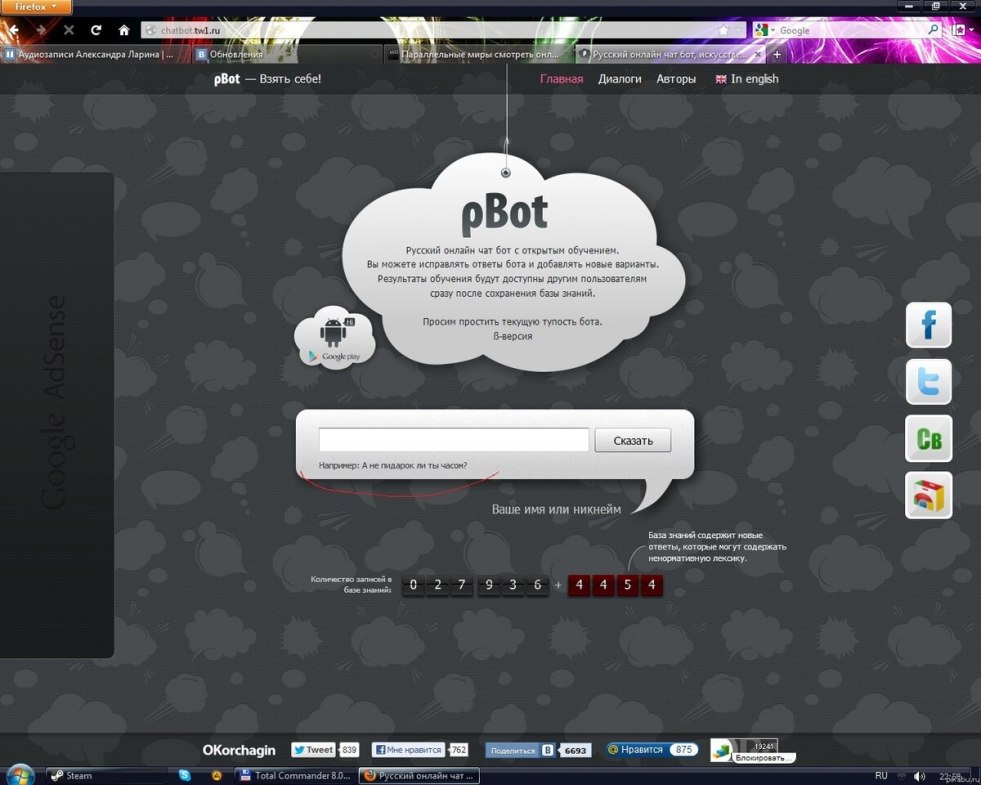Viewport: 981px width, 785px height.
Task: Click the Facebook icon in right sidebar
Action: [x=928, y=325]
